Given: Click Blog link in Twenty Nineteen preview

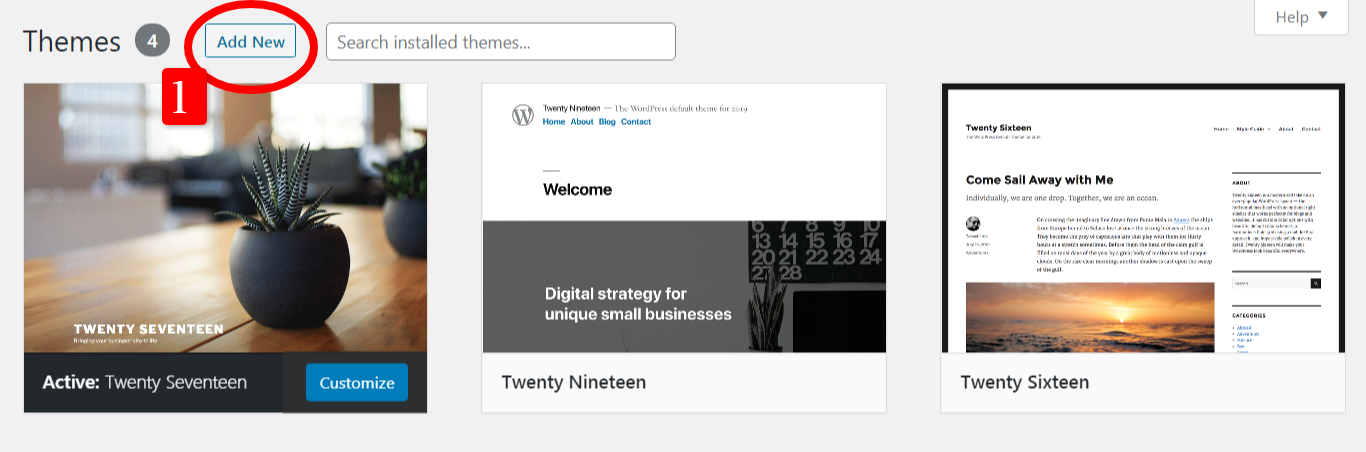Looking at the screenshot, I should (x=607, y=122).
